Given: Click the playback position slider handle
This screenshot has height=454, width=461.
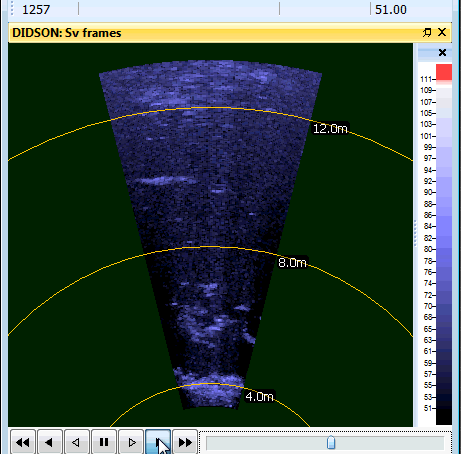Looking at the screenshot, I should [x=331, y=442].
